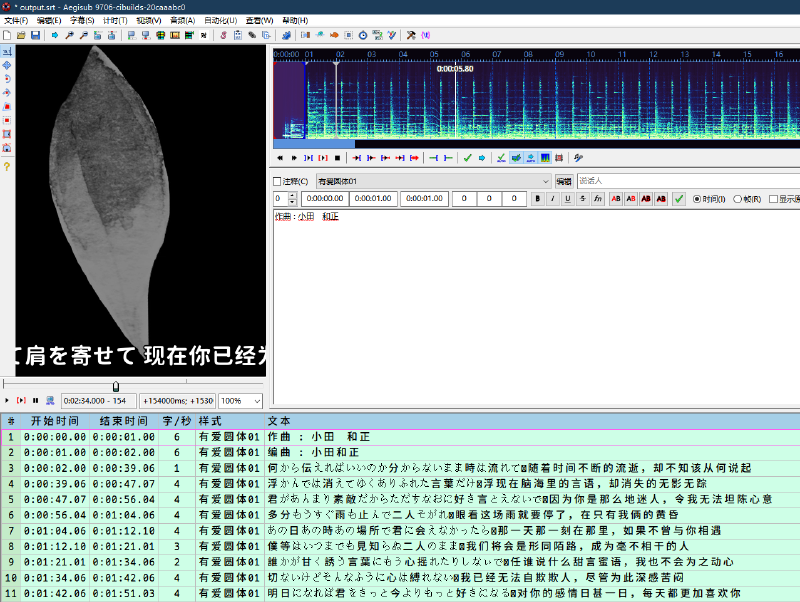Click the help icon in video toolbar

pyautogui.click(x=7, y=167)
